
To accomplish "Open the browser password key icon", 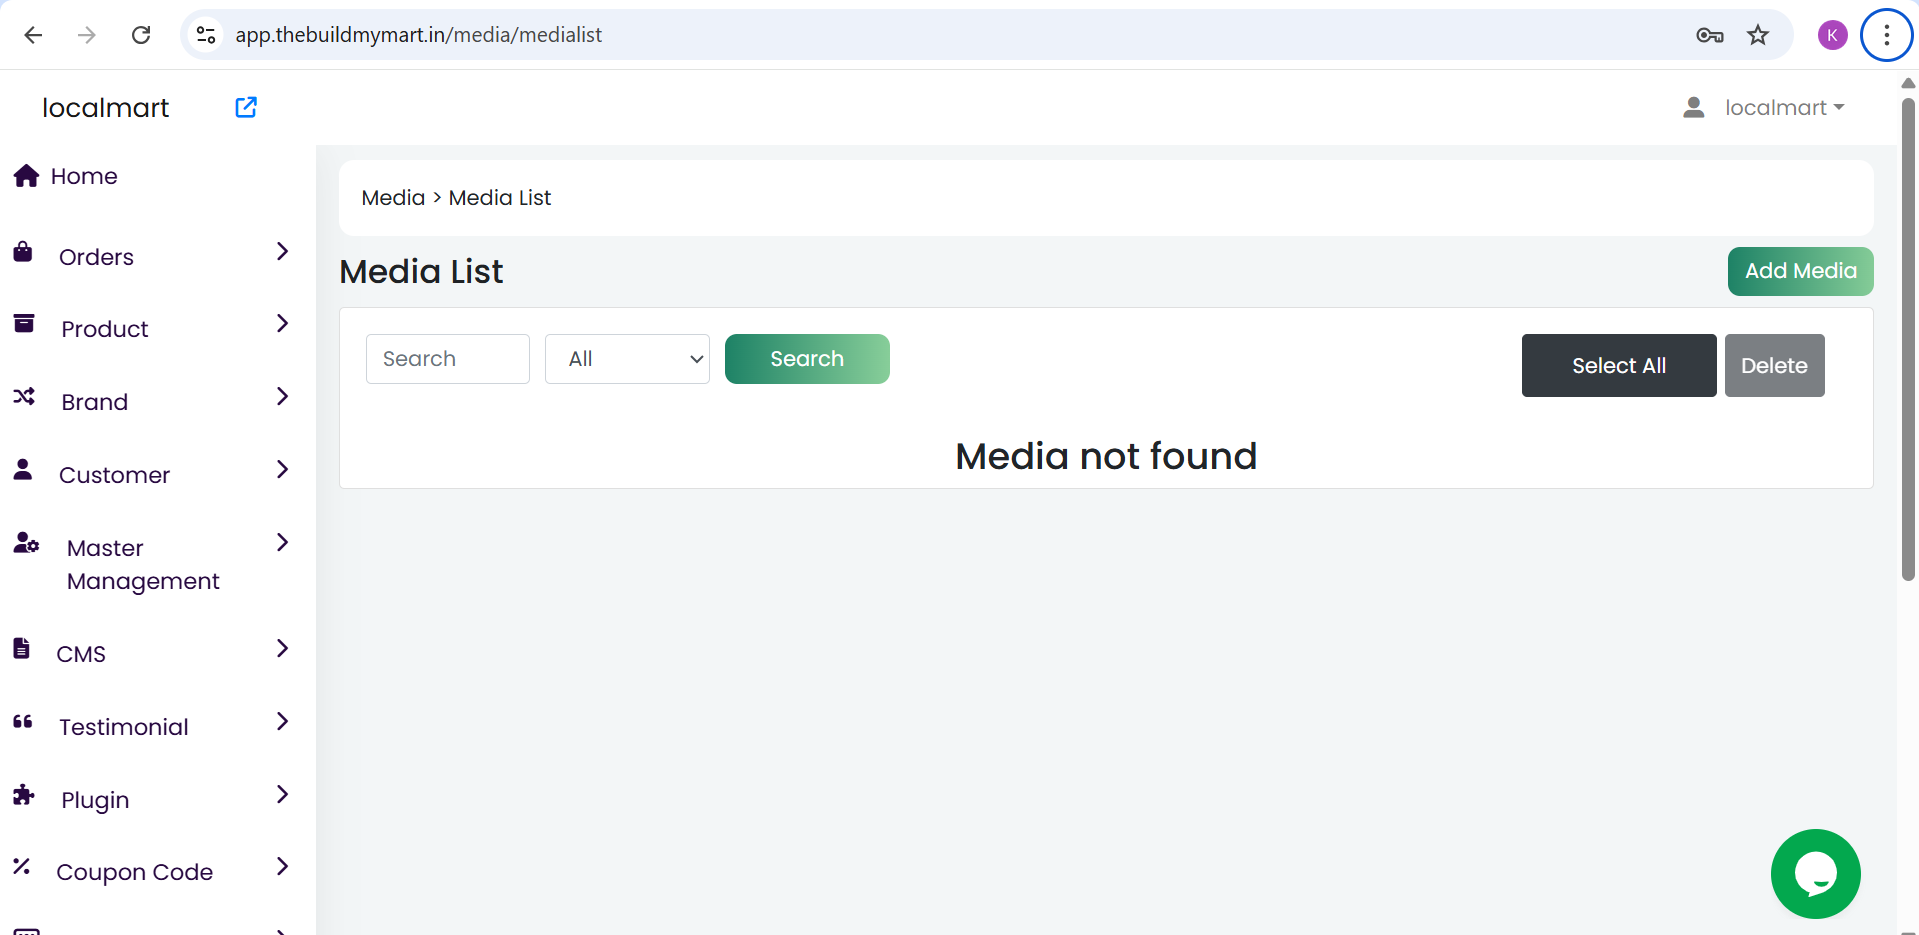I will click(1709, 35).
